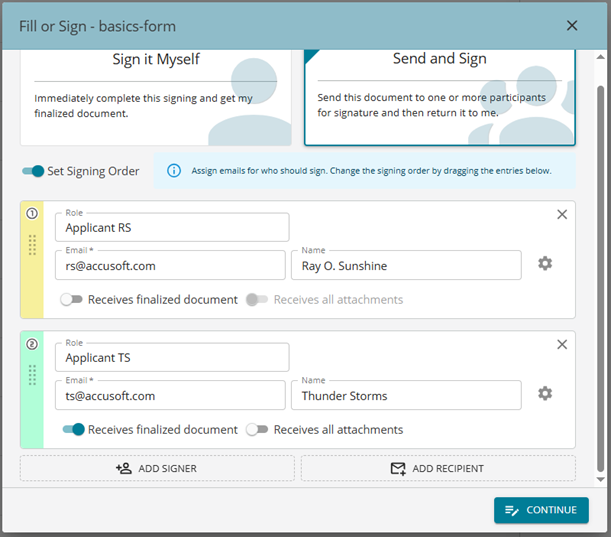The image size is (611, 537).
Task: Toggle the Set Signing Order switch
Action: (33, 171)
